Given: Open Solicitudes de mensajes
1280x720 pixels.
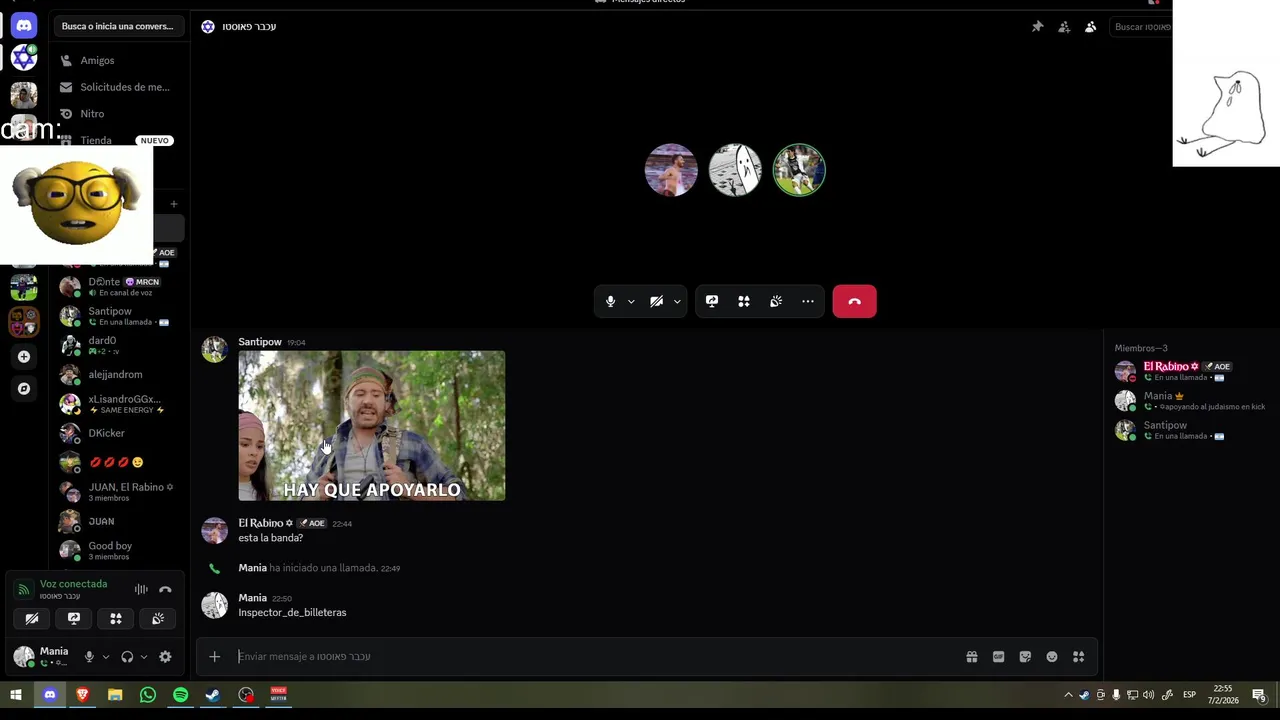Looking at the screenshot, I should click(x=120, y=87).
